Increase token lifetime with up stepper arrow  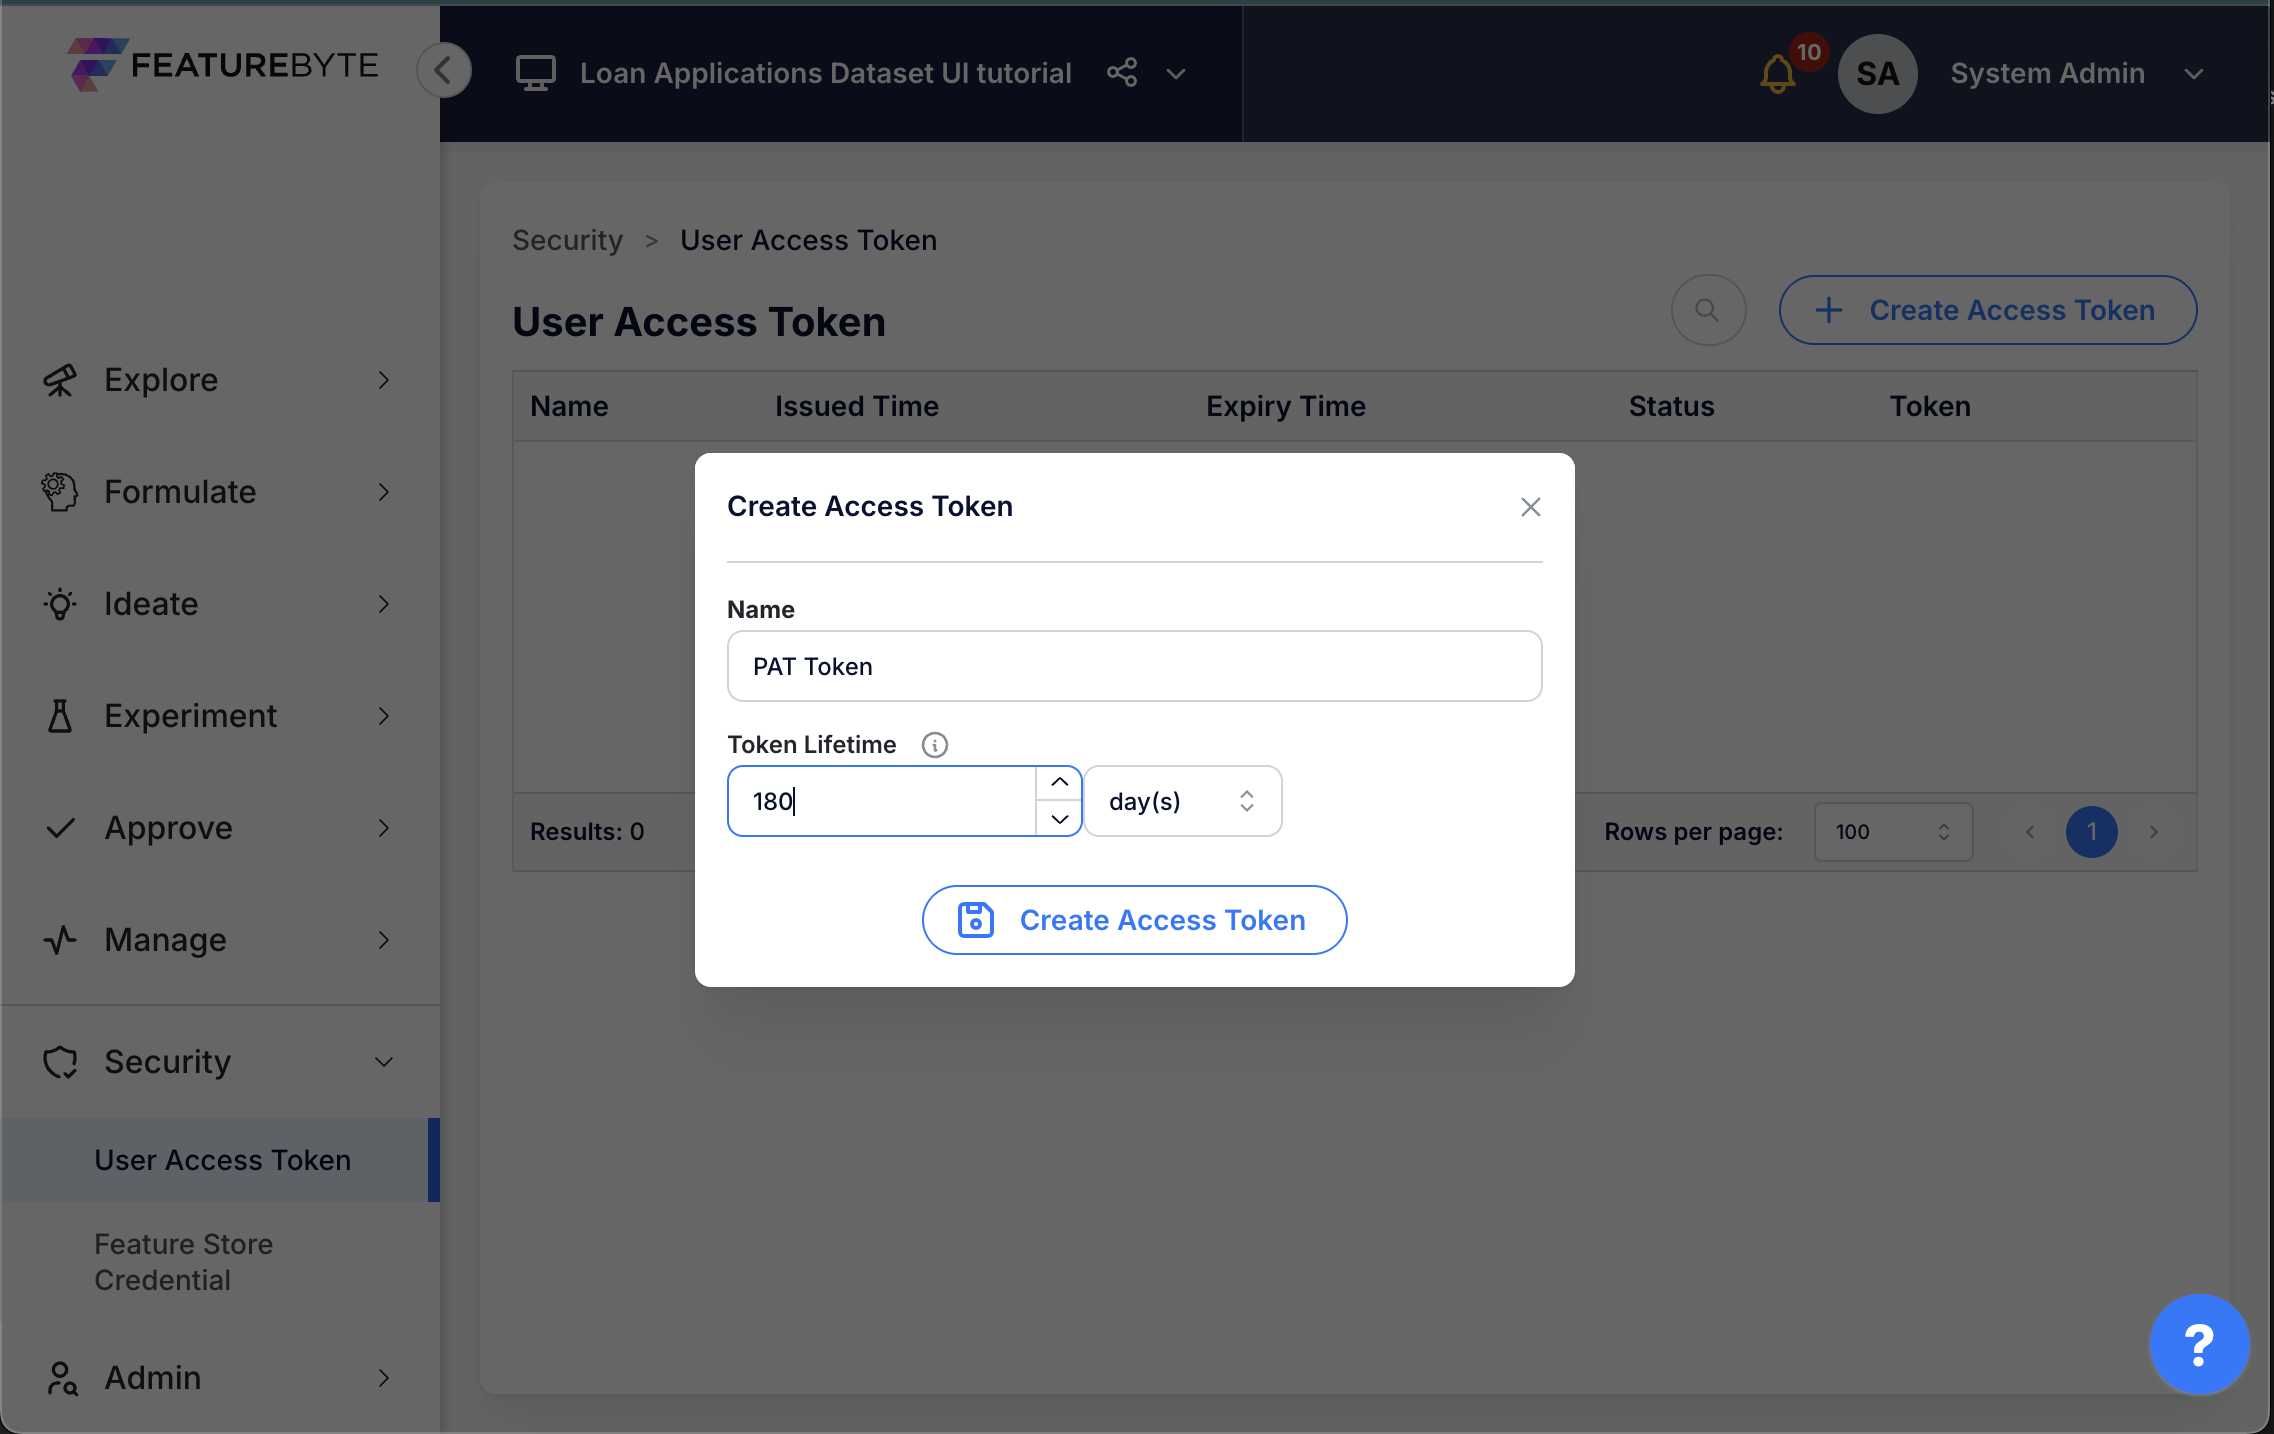click(1058, 782)
